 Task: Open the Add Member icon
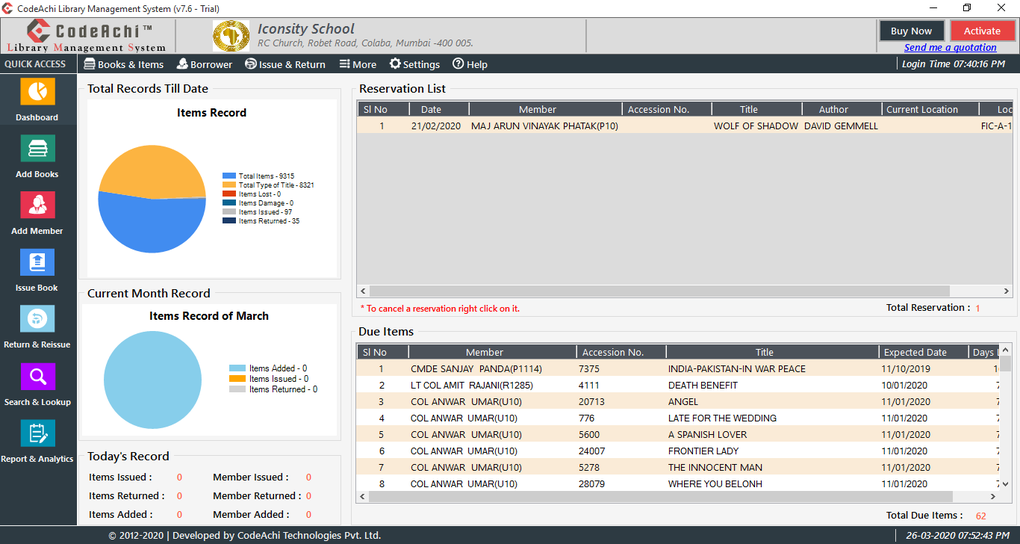click(x=37, y=206)
